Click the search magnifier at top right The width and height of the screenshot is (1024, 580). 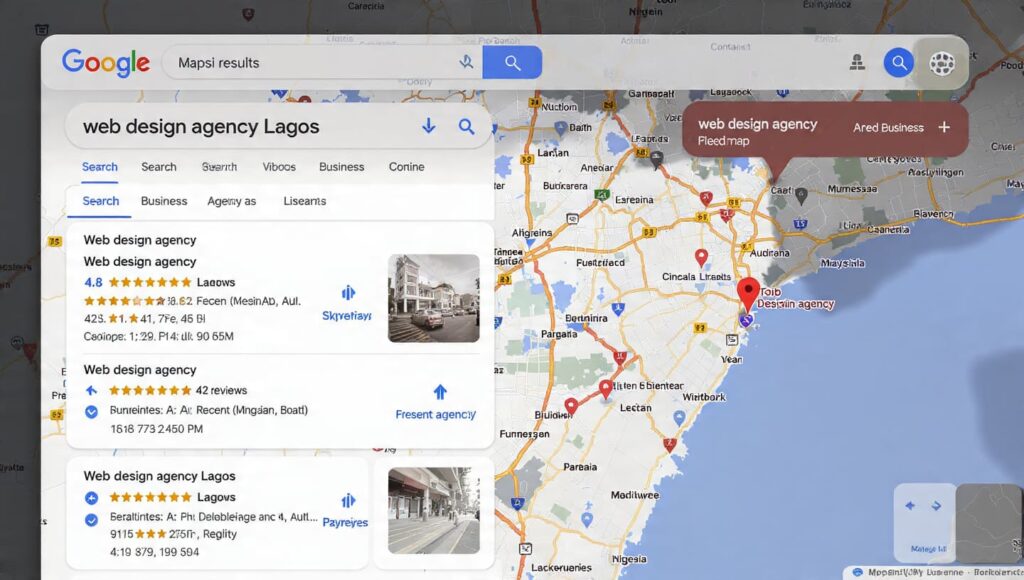tap(898, 62)
